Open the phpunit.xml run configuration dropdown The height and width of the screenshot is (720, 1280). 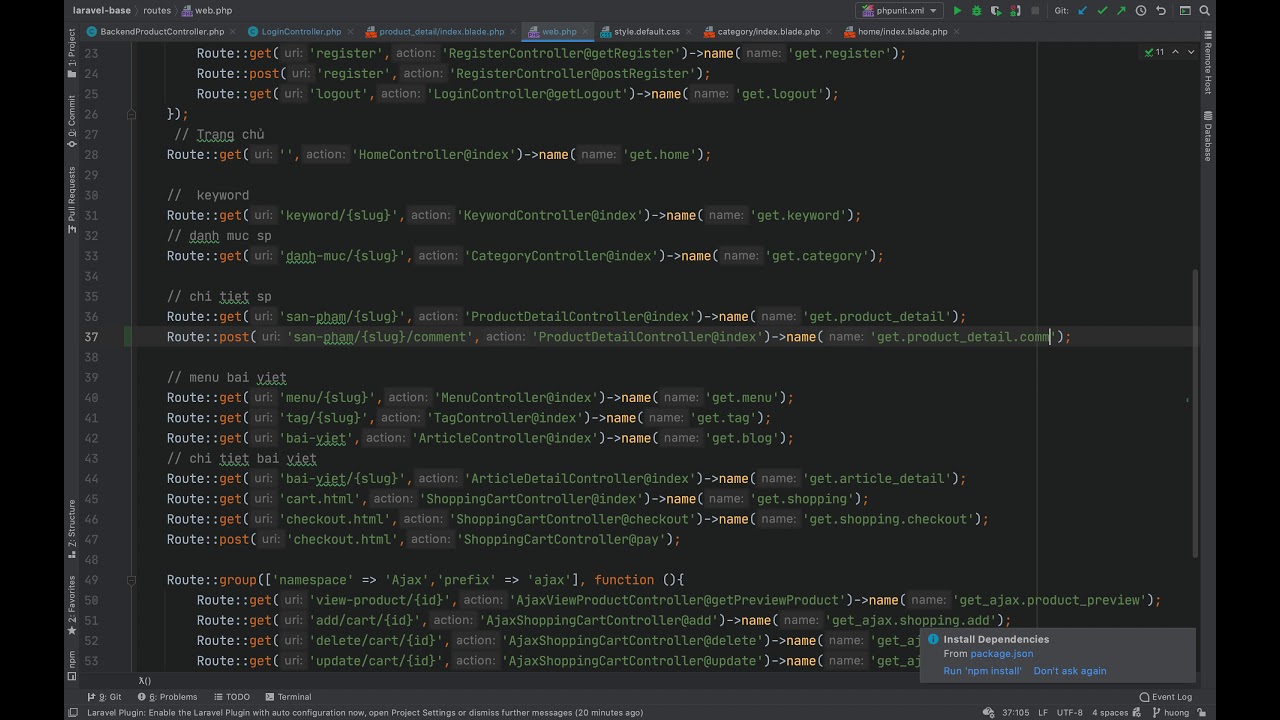click(899, 11)
